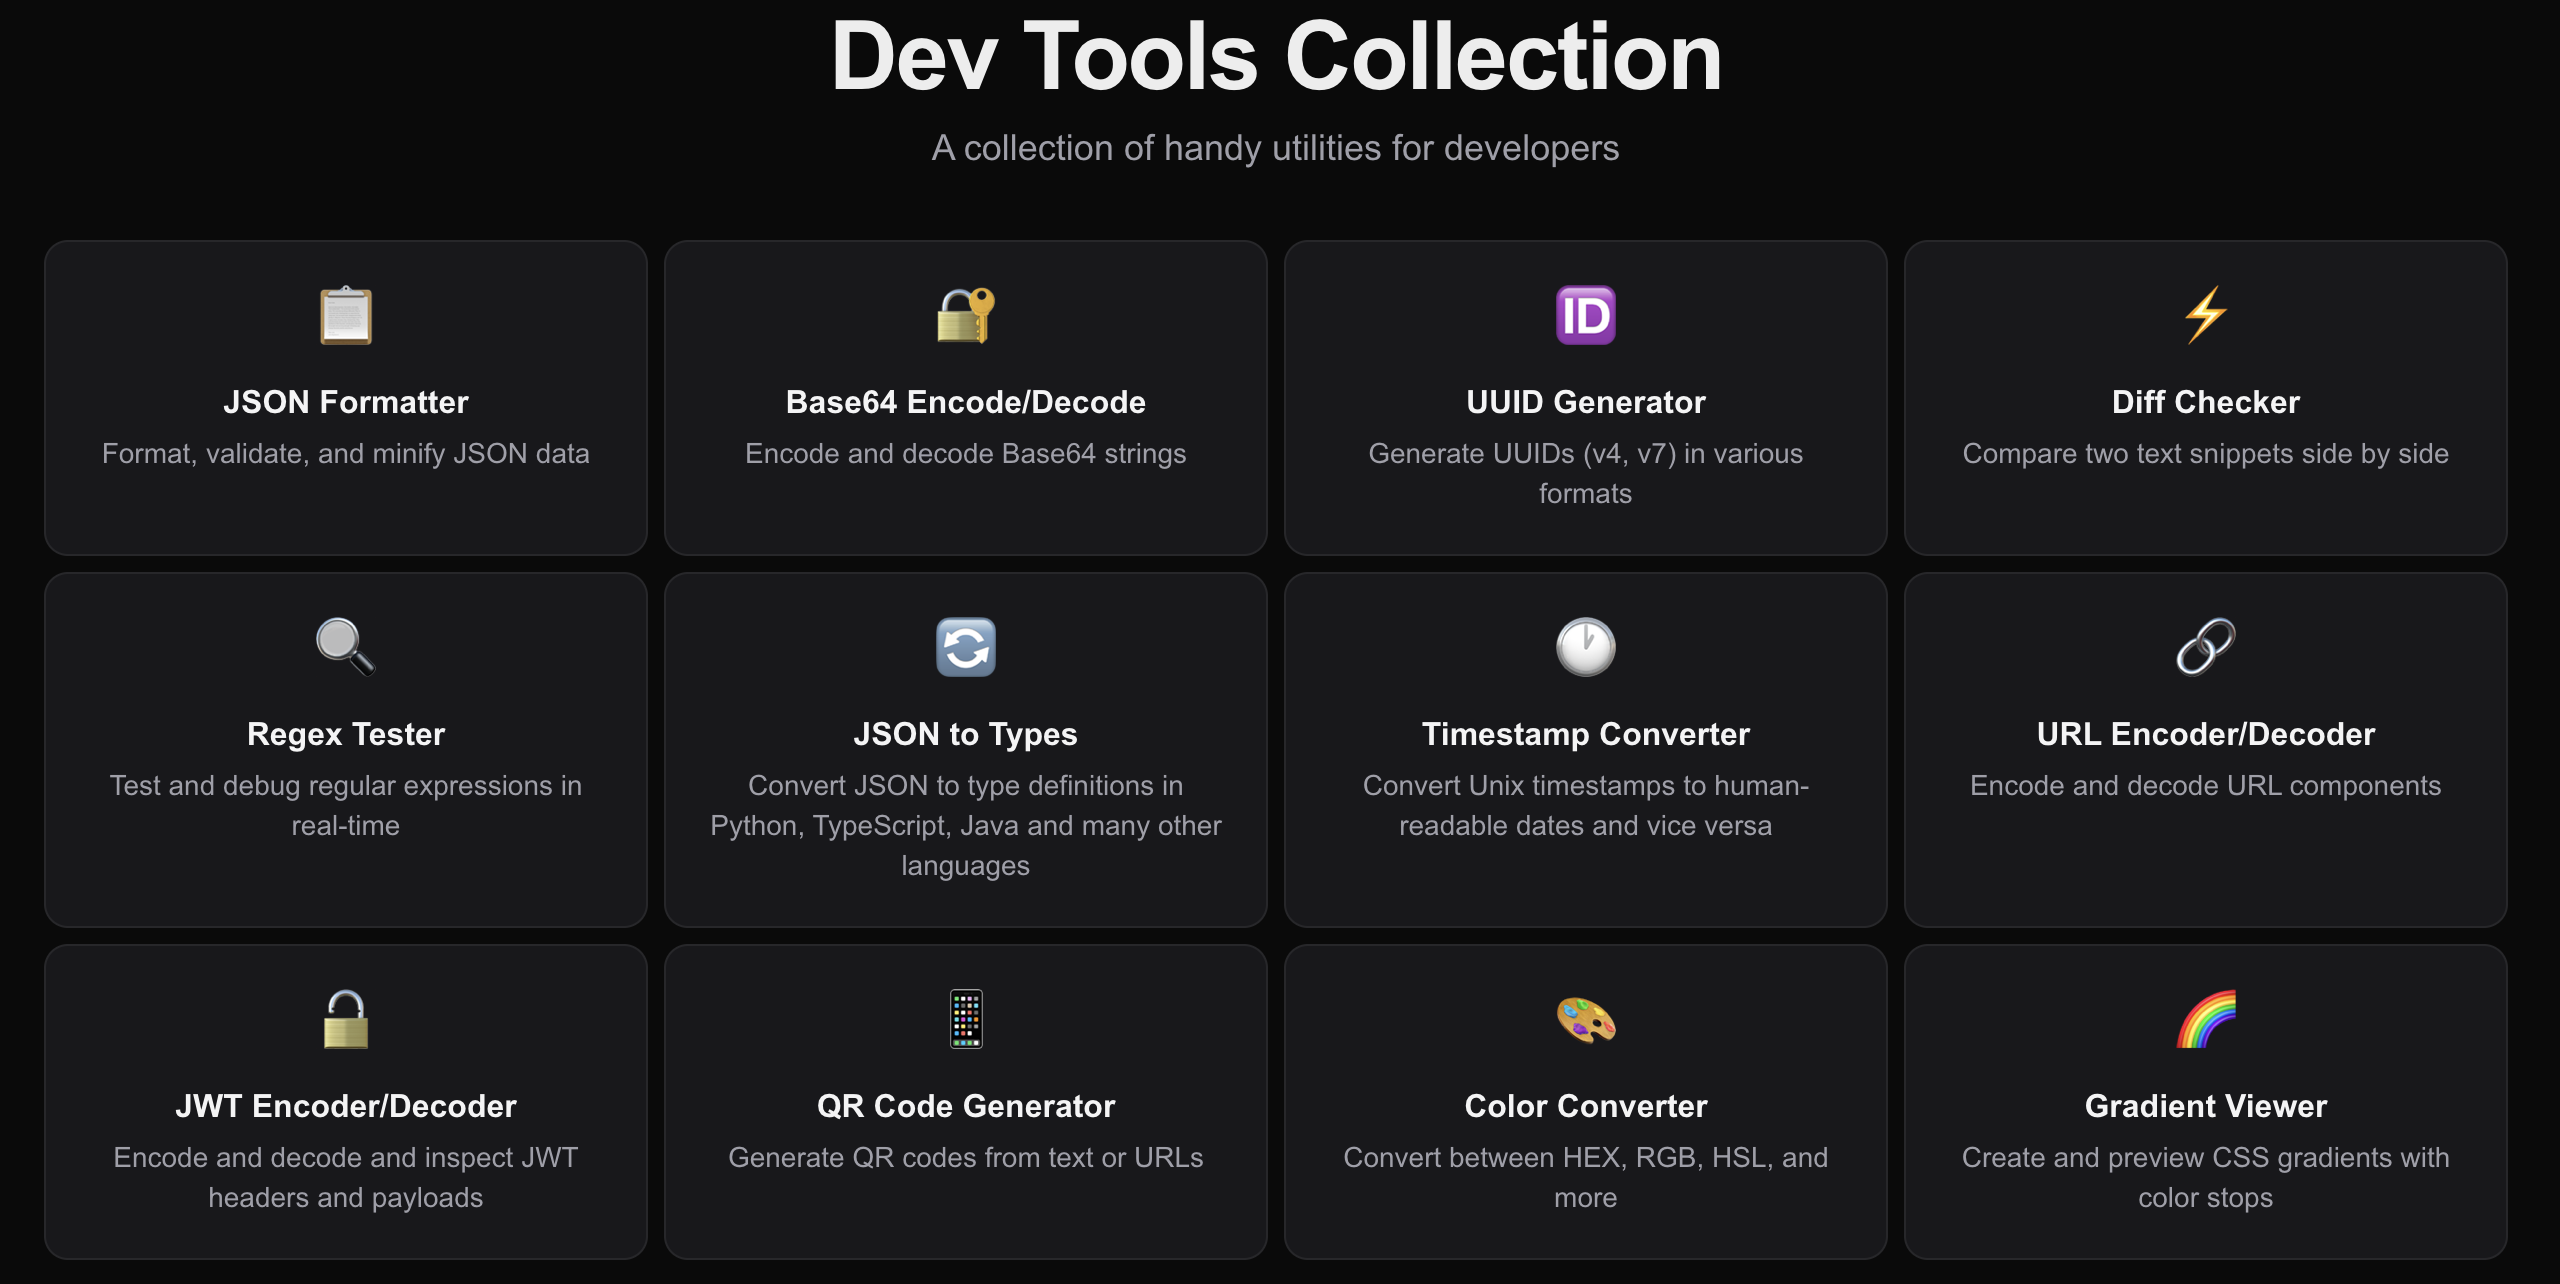This screenshot has width=2560, height=1284.
Task: Select the URL Encoder/Decoder heading
Action: [x=2206, y=734]
